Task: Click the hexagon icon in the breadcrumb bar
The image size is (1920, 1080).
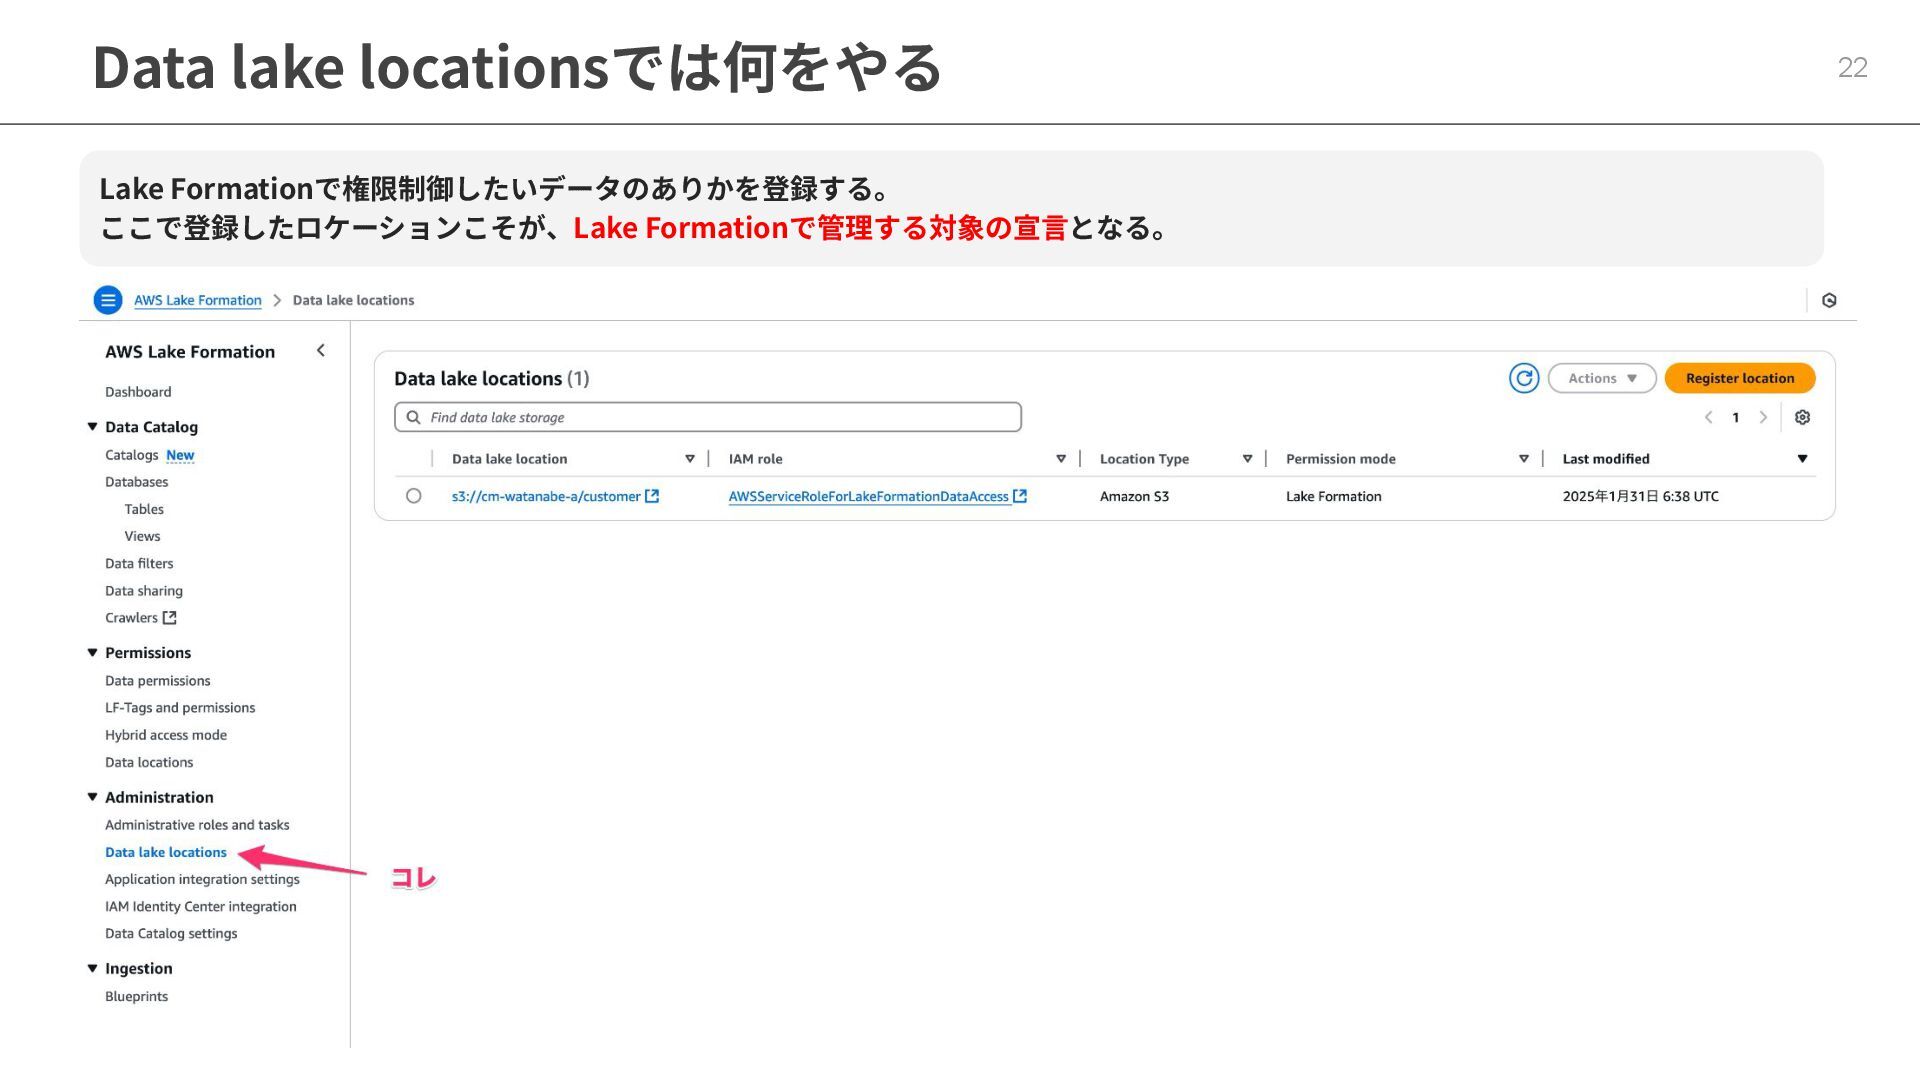Action: [1829, 300]
